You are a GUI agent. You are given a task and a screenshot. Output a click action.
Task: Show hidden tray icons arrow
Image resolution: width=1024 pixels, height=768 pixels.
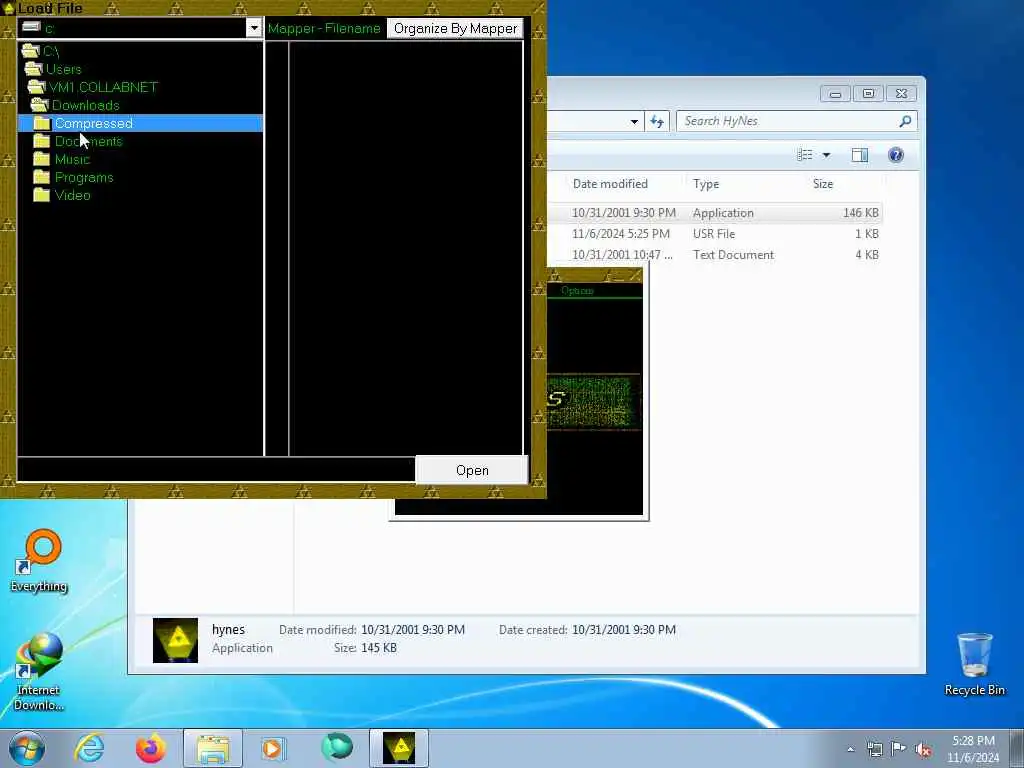[850, 749]
